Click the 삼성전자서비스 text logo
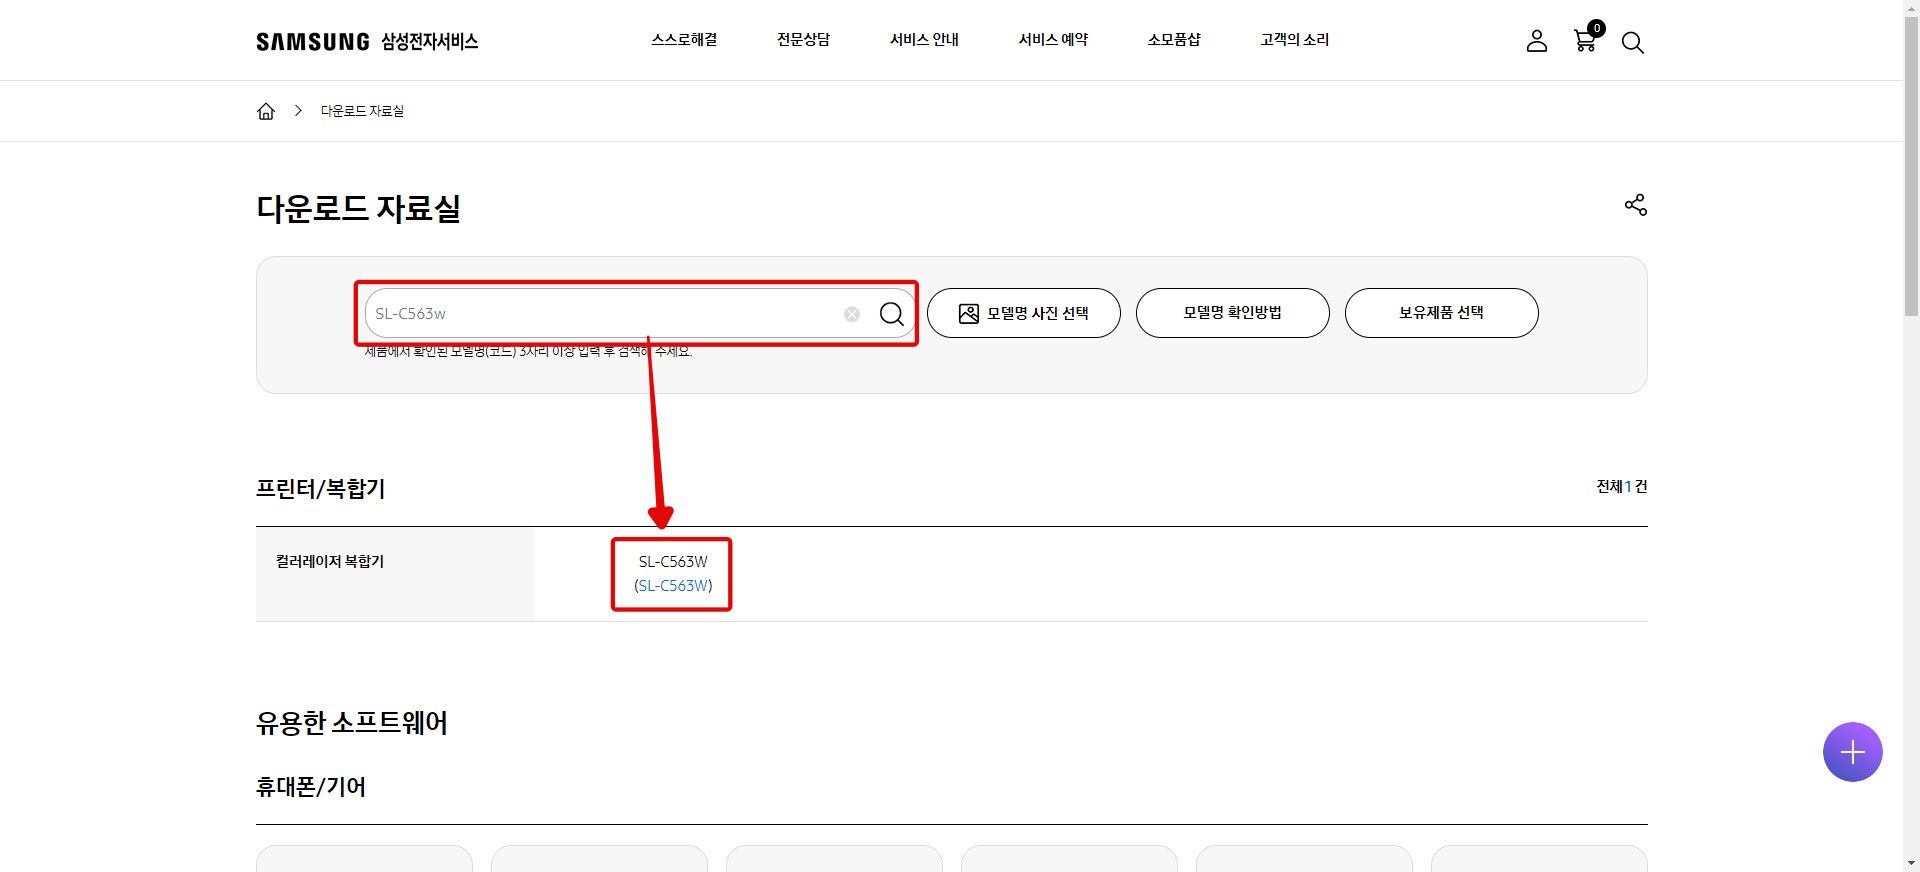This screenshot has height=872, width=1920. (x=430, y=41)
